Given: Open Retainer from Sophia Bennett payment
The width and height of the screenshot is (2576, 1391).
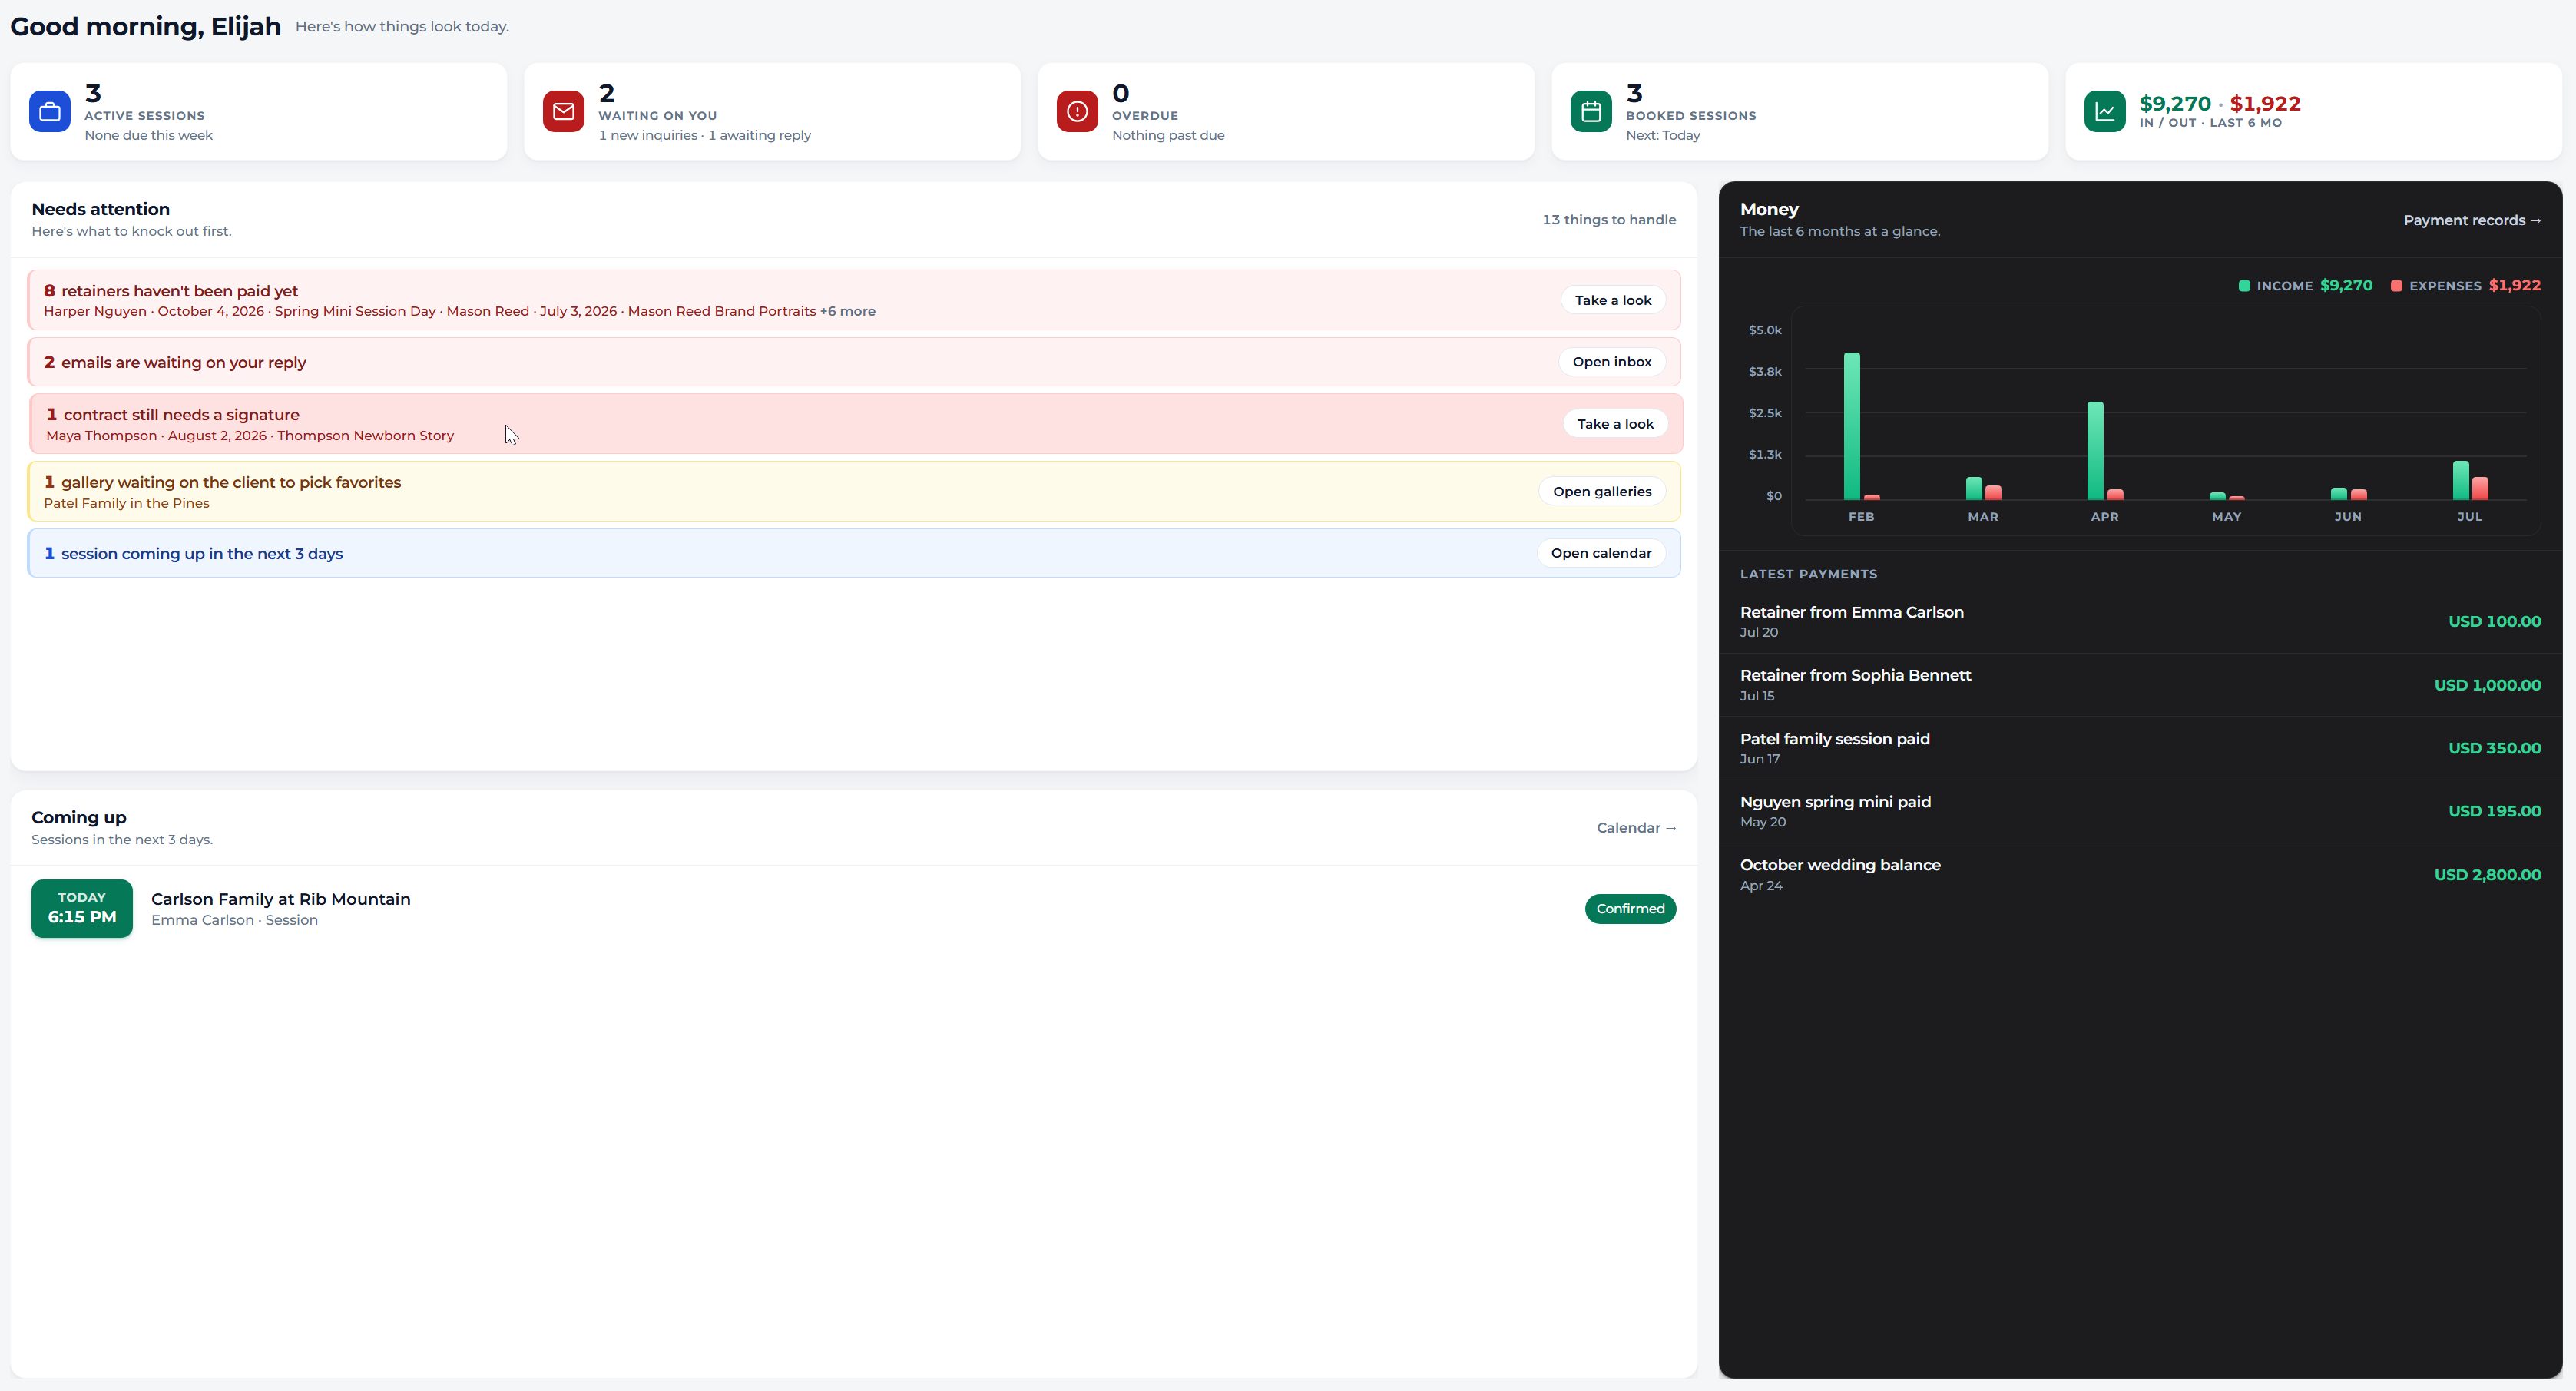Looking at the screenshot, I should tap(2140, 685).
